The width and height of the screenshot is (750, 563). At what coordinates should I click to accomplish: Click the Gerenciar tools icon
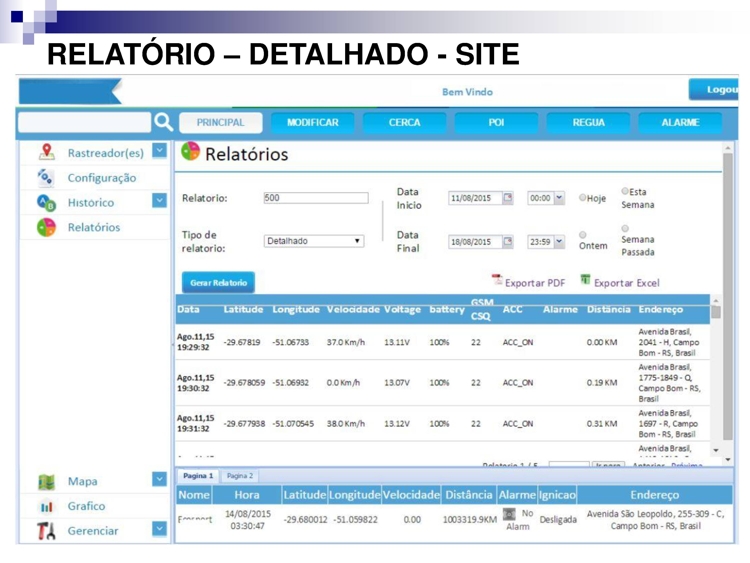click(44, 531)
